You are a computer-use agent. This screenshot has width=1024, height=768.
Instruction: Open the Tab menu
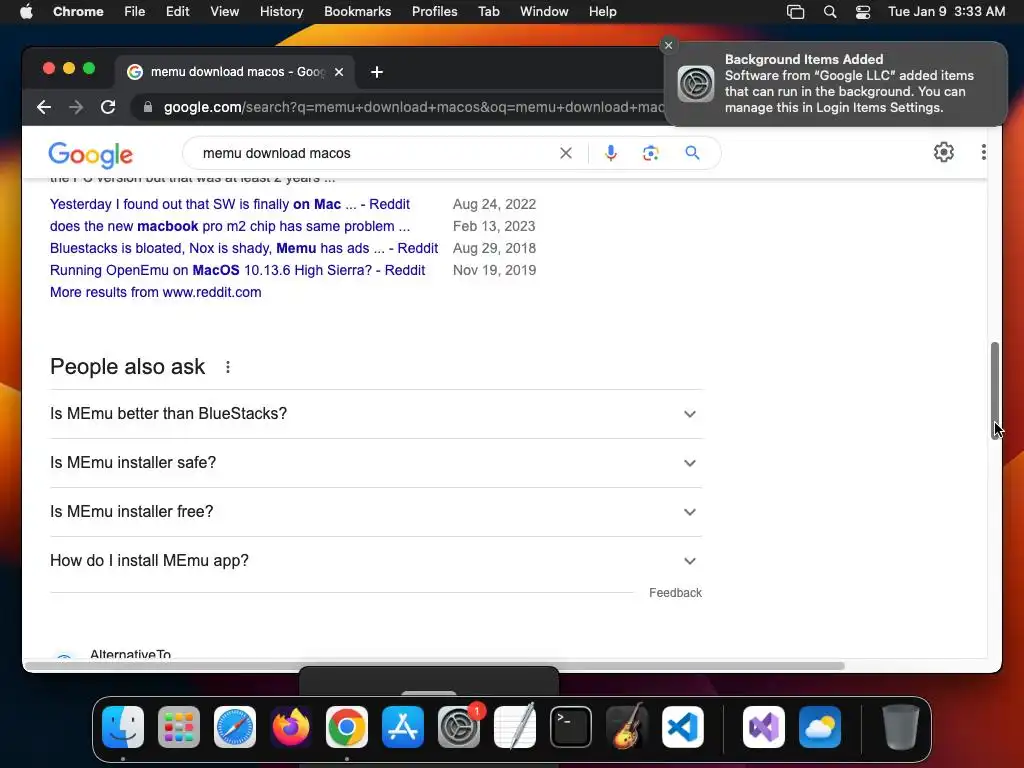488,12
